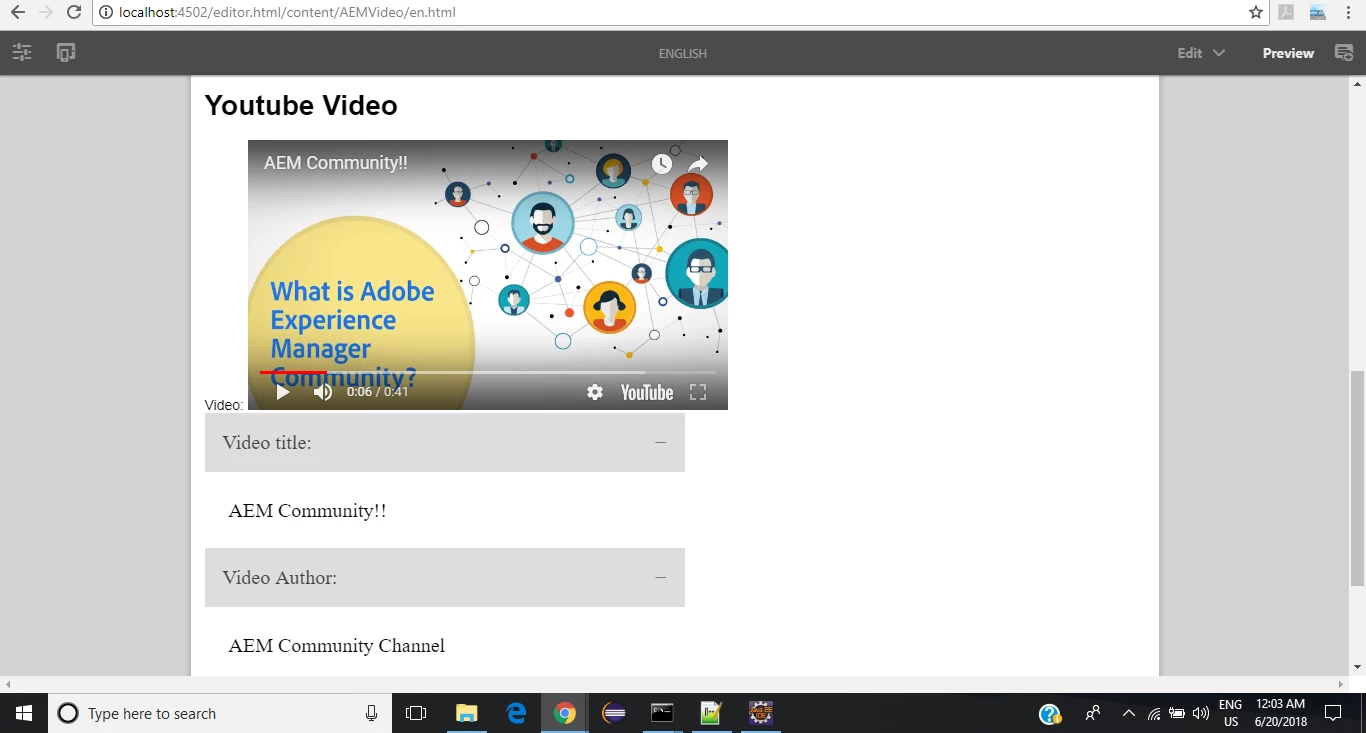Bookmark this page with the star icon

1256,13
